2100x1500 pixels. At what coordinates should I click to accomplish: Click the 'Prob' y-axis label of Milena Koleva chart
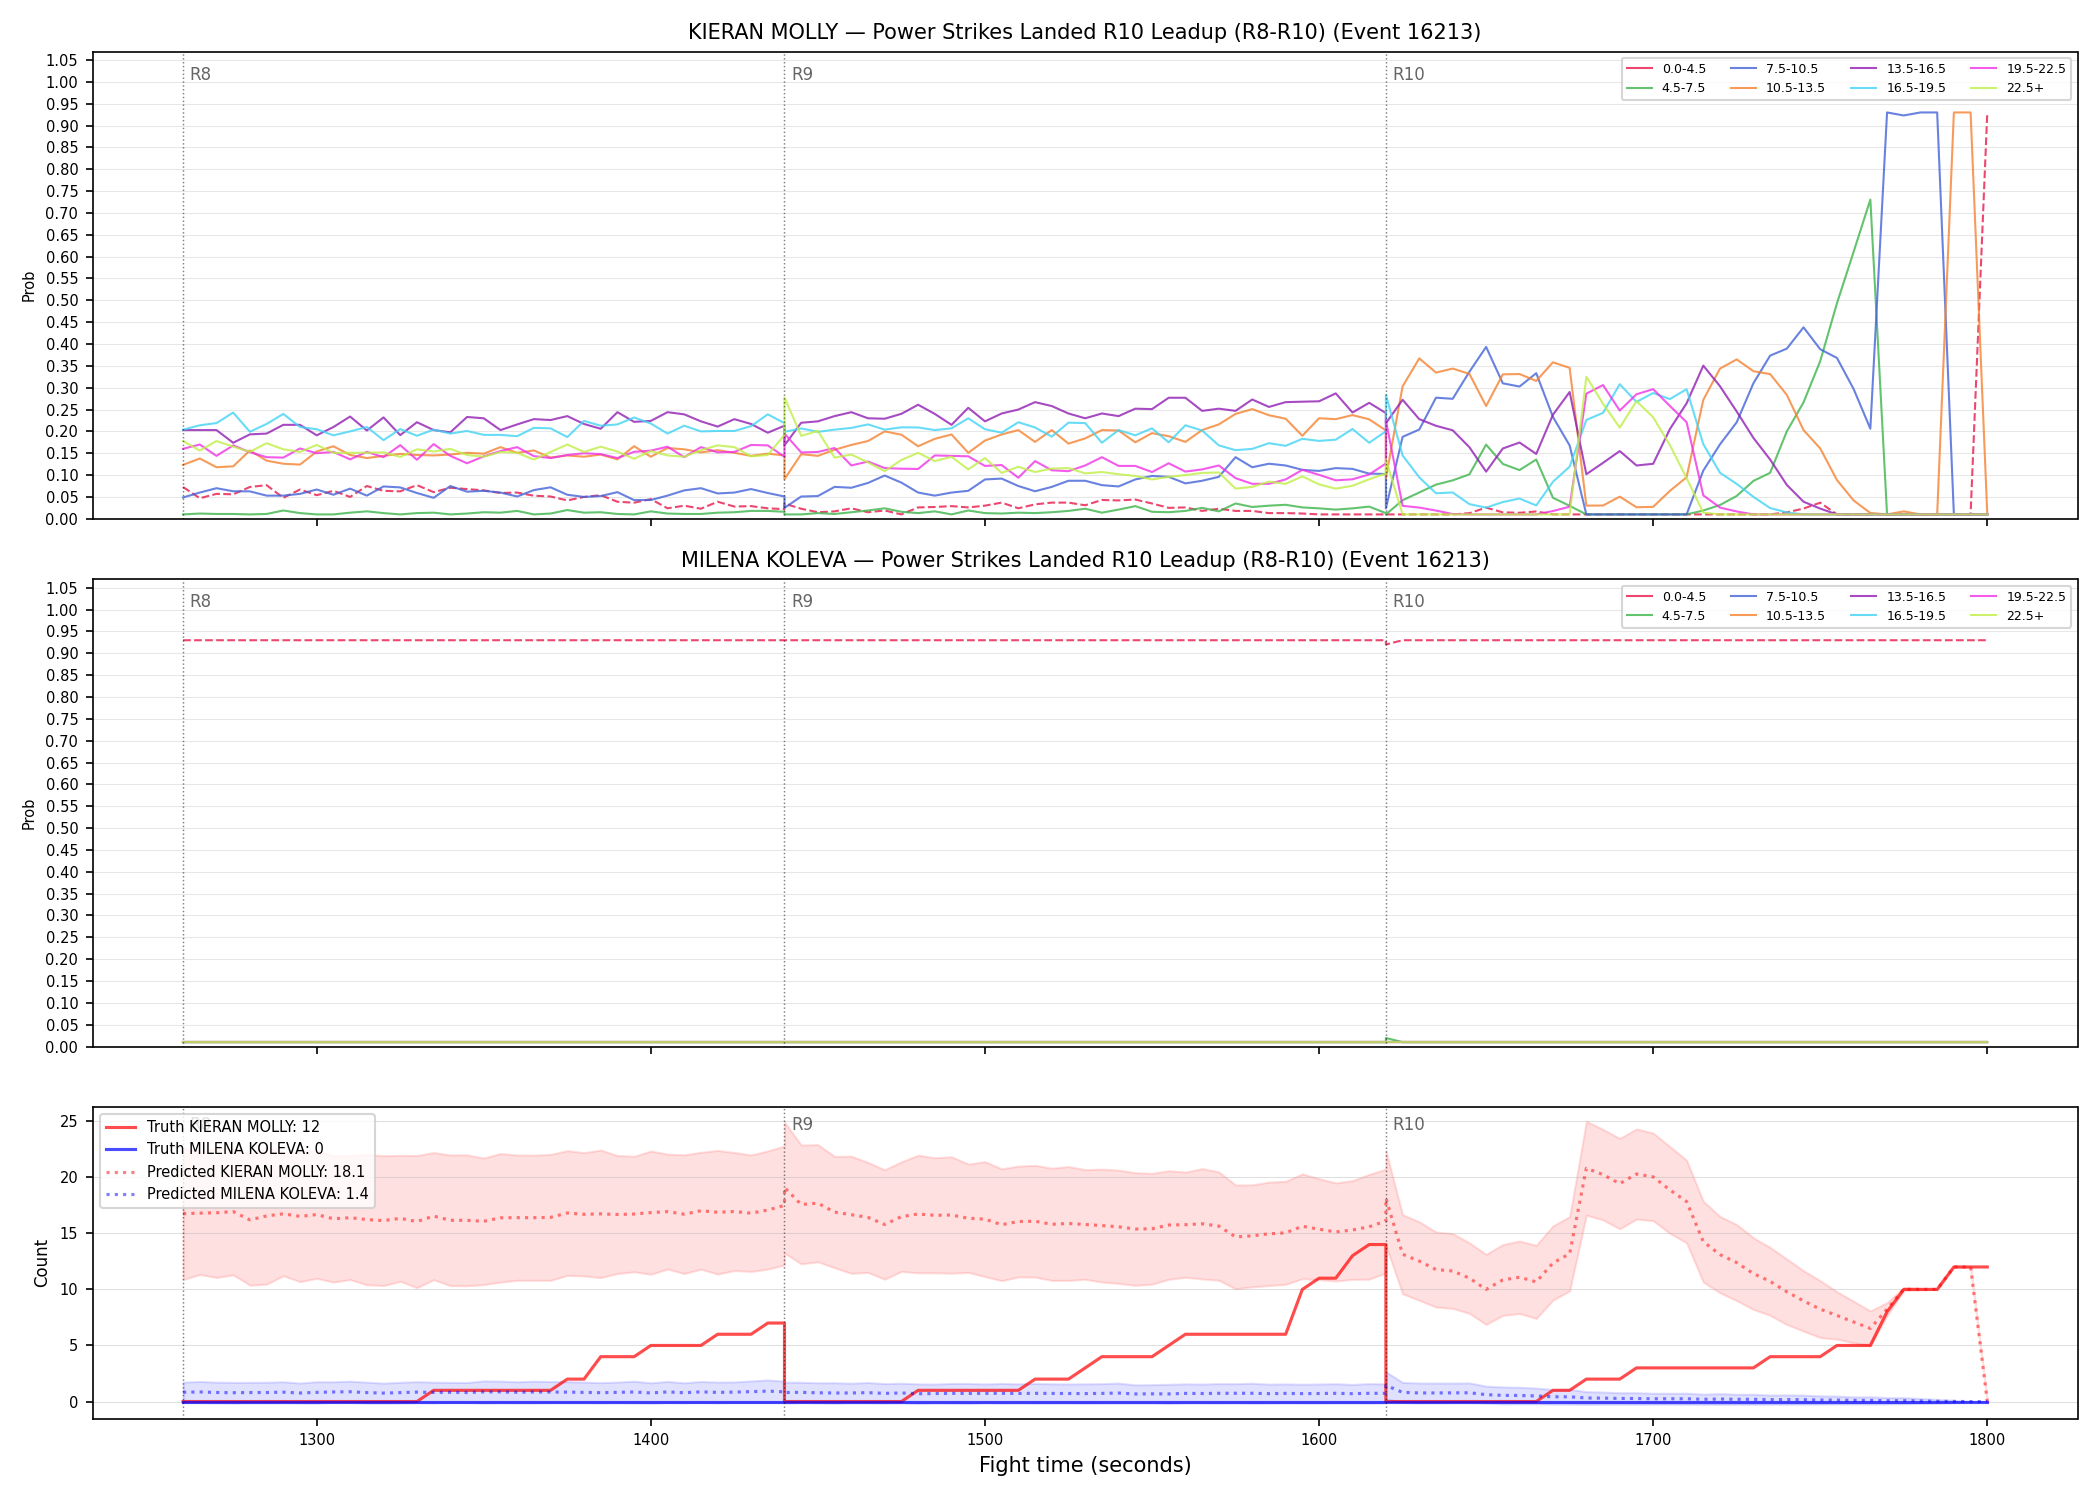click(x=29, y=814)
